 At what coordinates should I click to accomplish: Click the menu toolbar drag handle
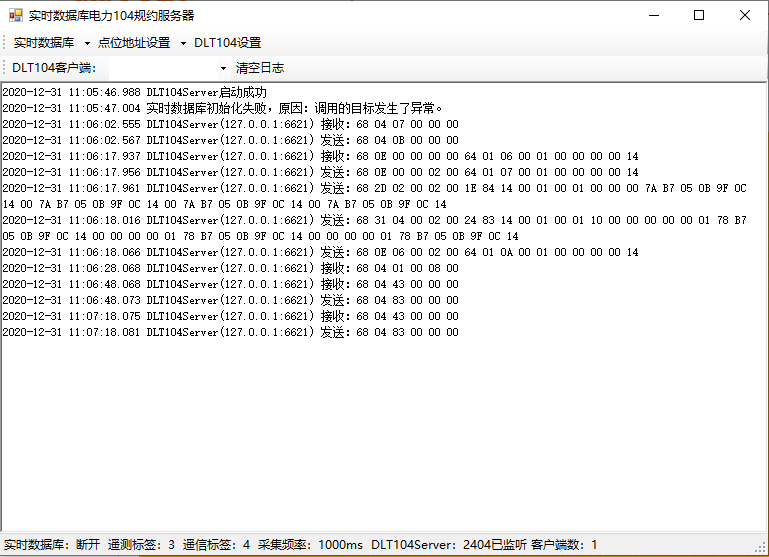point(4,43)
